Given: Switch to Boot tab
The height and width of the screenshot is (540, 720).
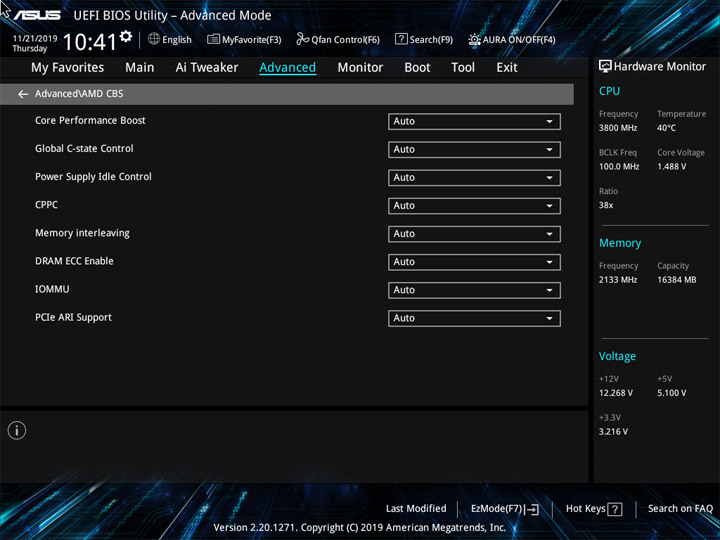Looking at the screenshot, I should [417, 68].
